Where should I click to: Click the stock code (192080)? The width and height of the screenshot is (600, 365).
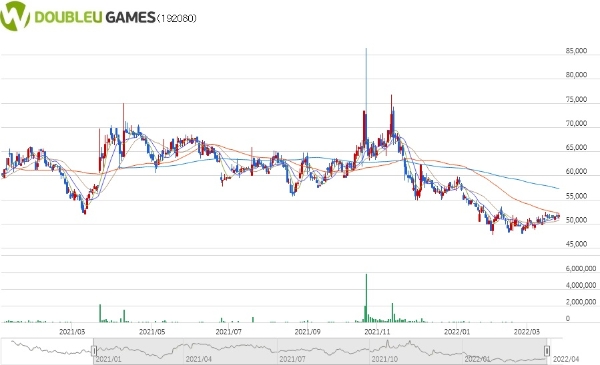tap(176, 18)
